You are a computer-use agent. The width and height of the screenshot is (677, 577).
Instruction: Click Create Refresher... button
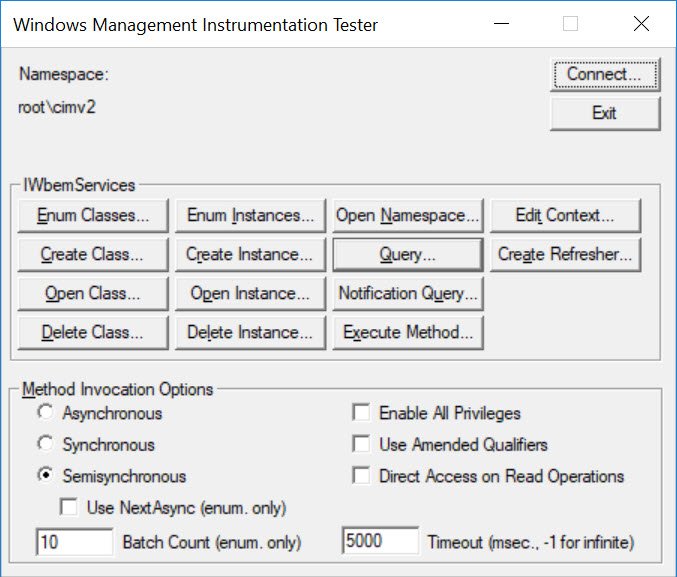click(565, 254)
